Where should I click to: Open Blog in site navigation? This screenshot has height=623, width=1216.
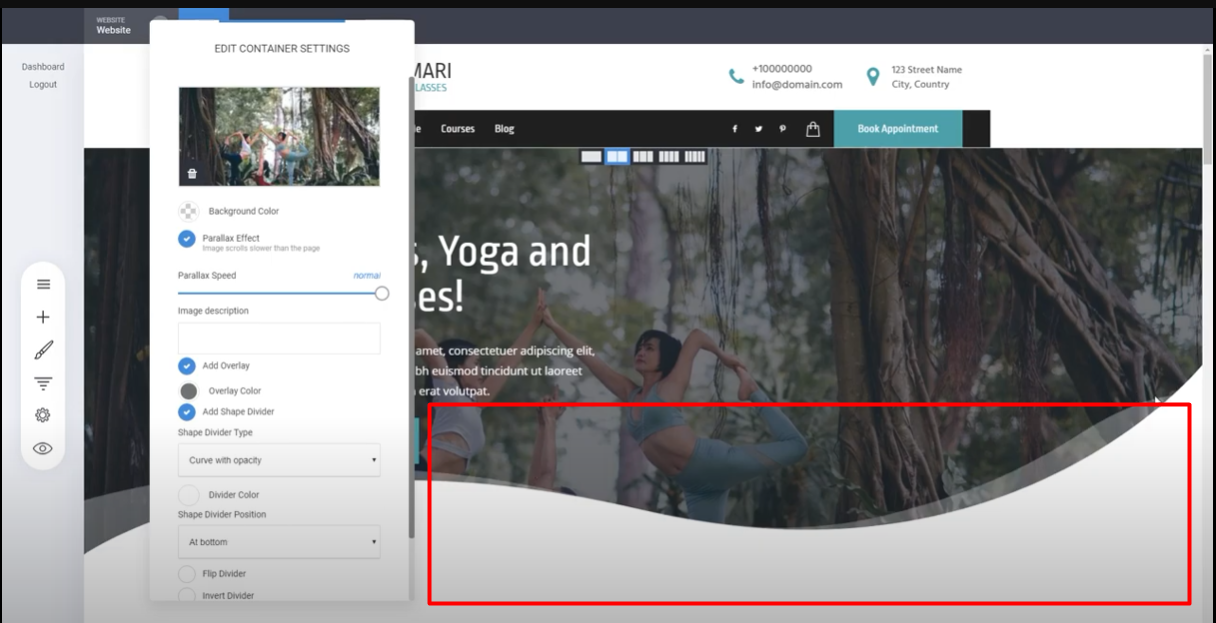(x=504, y=129)
